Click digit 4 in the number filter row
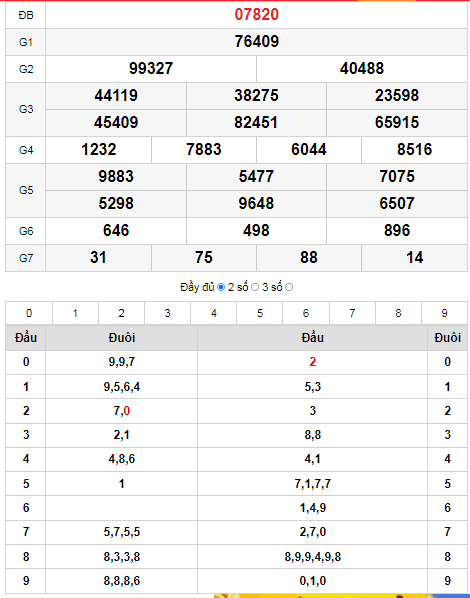The image size is (470, 598). (214, 313)
